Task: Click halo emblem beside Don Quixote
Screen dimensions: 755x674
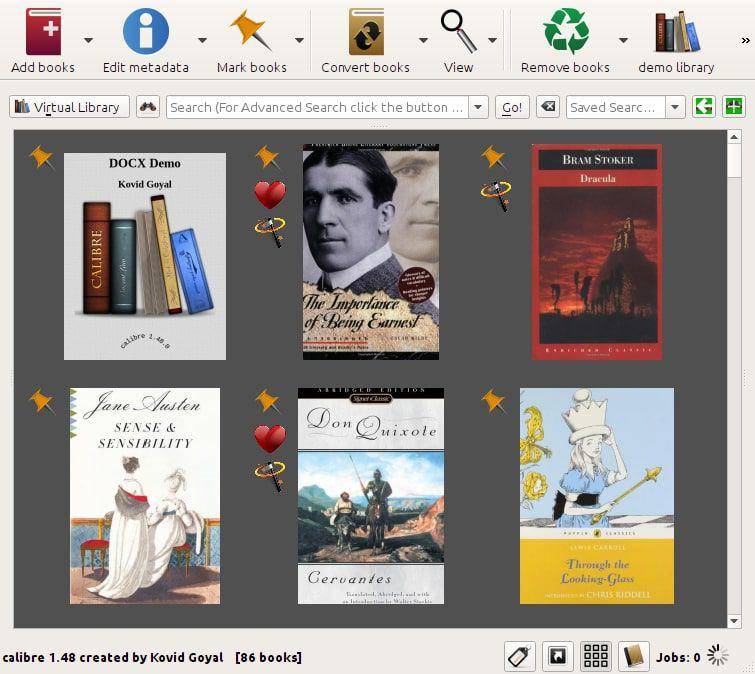Action: [x=271, y=476]
